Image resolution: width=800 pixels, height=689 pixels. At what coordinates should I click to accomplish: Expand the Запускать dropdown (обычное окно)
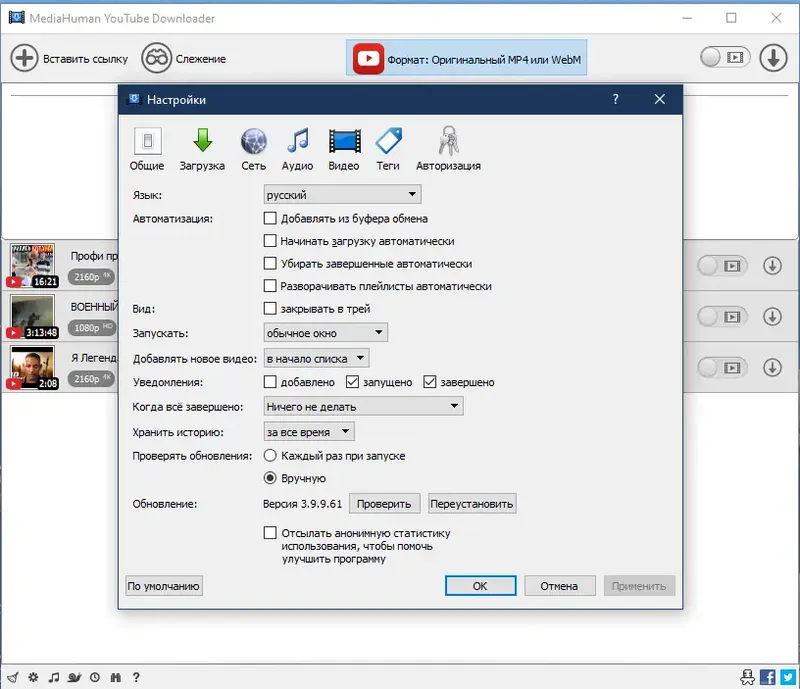(x=326, y=333)
